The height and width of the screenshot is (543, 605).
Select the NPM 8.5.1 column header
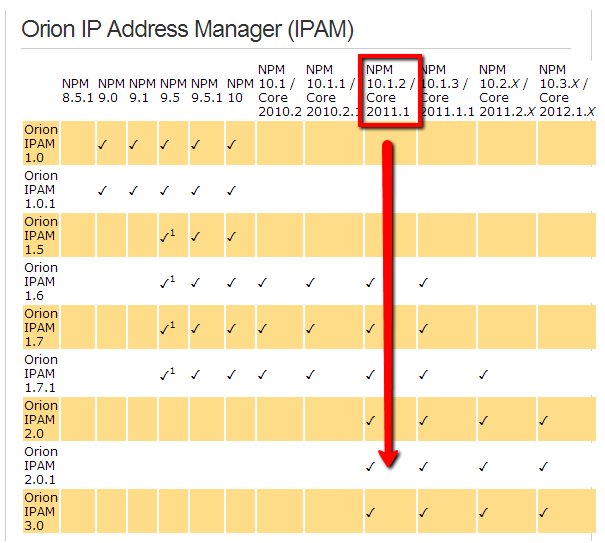click(78, 91)
